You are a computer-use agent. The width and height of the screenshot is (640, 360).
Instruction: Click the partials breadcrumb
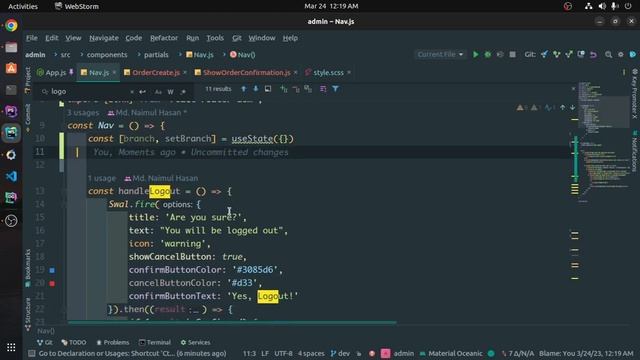(x=156, y=54)
